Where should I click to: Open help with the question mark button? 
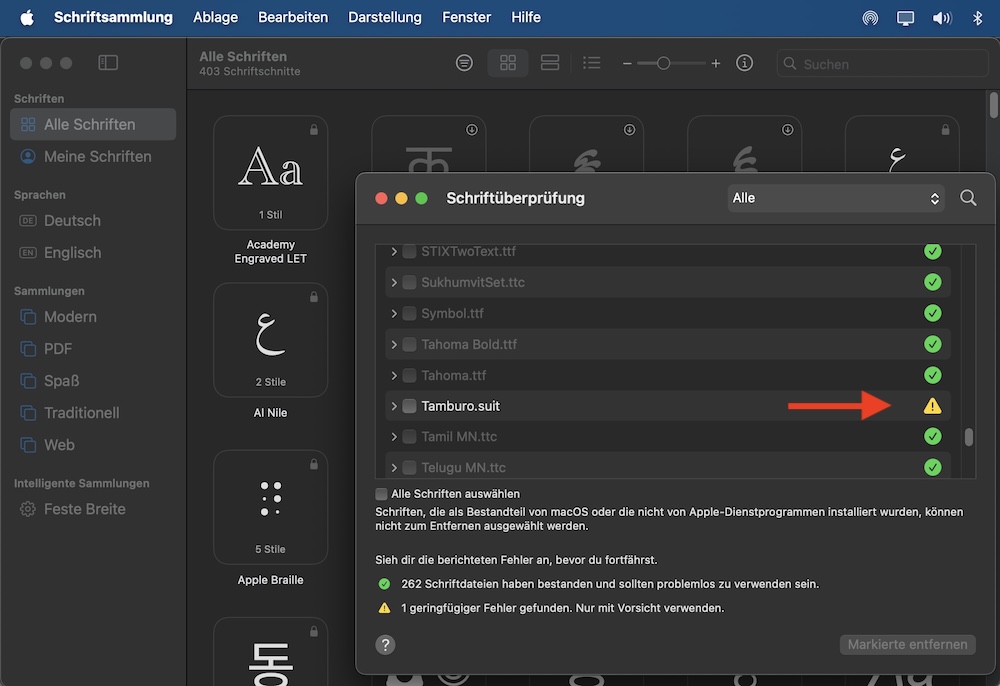[x=385, y=644]
